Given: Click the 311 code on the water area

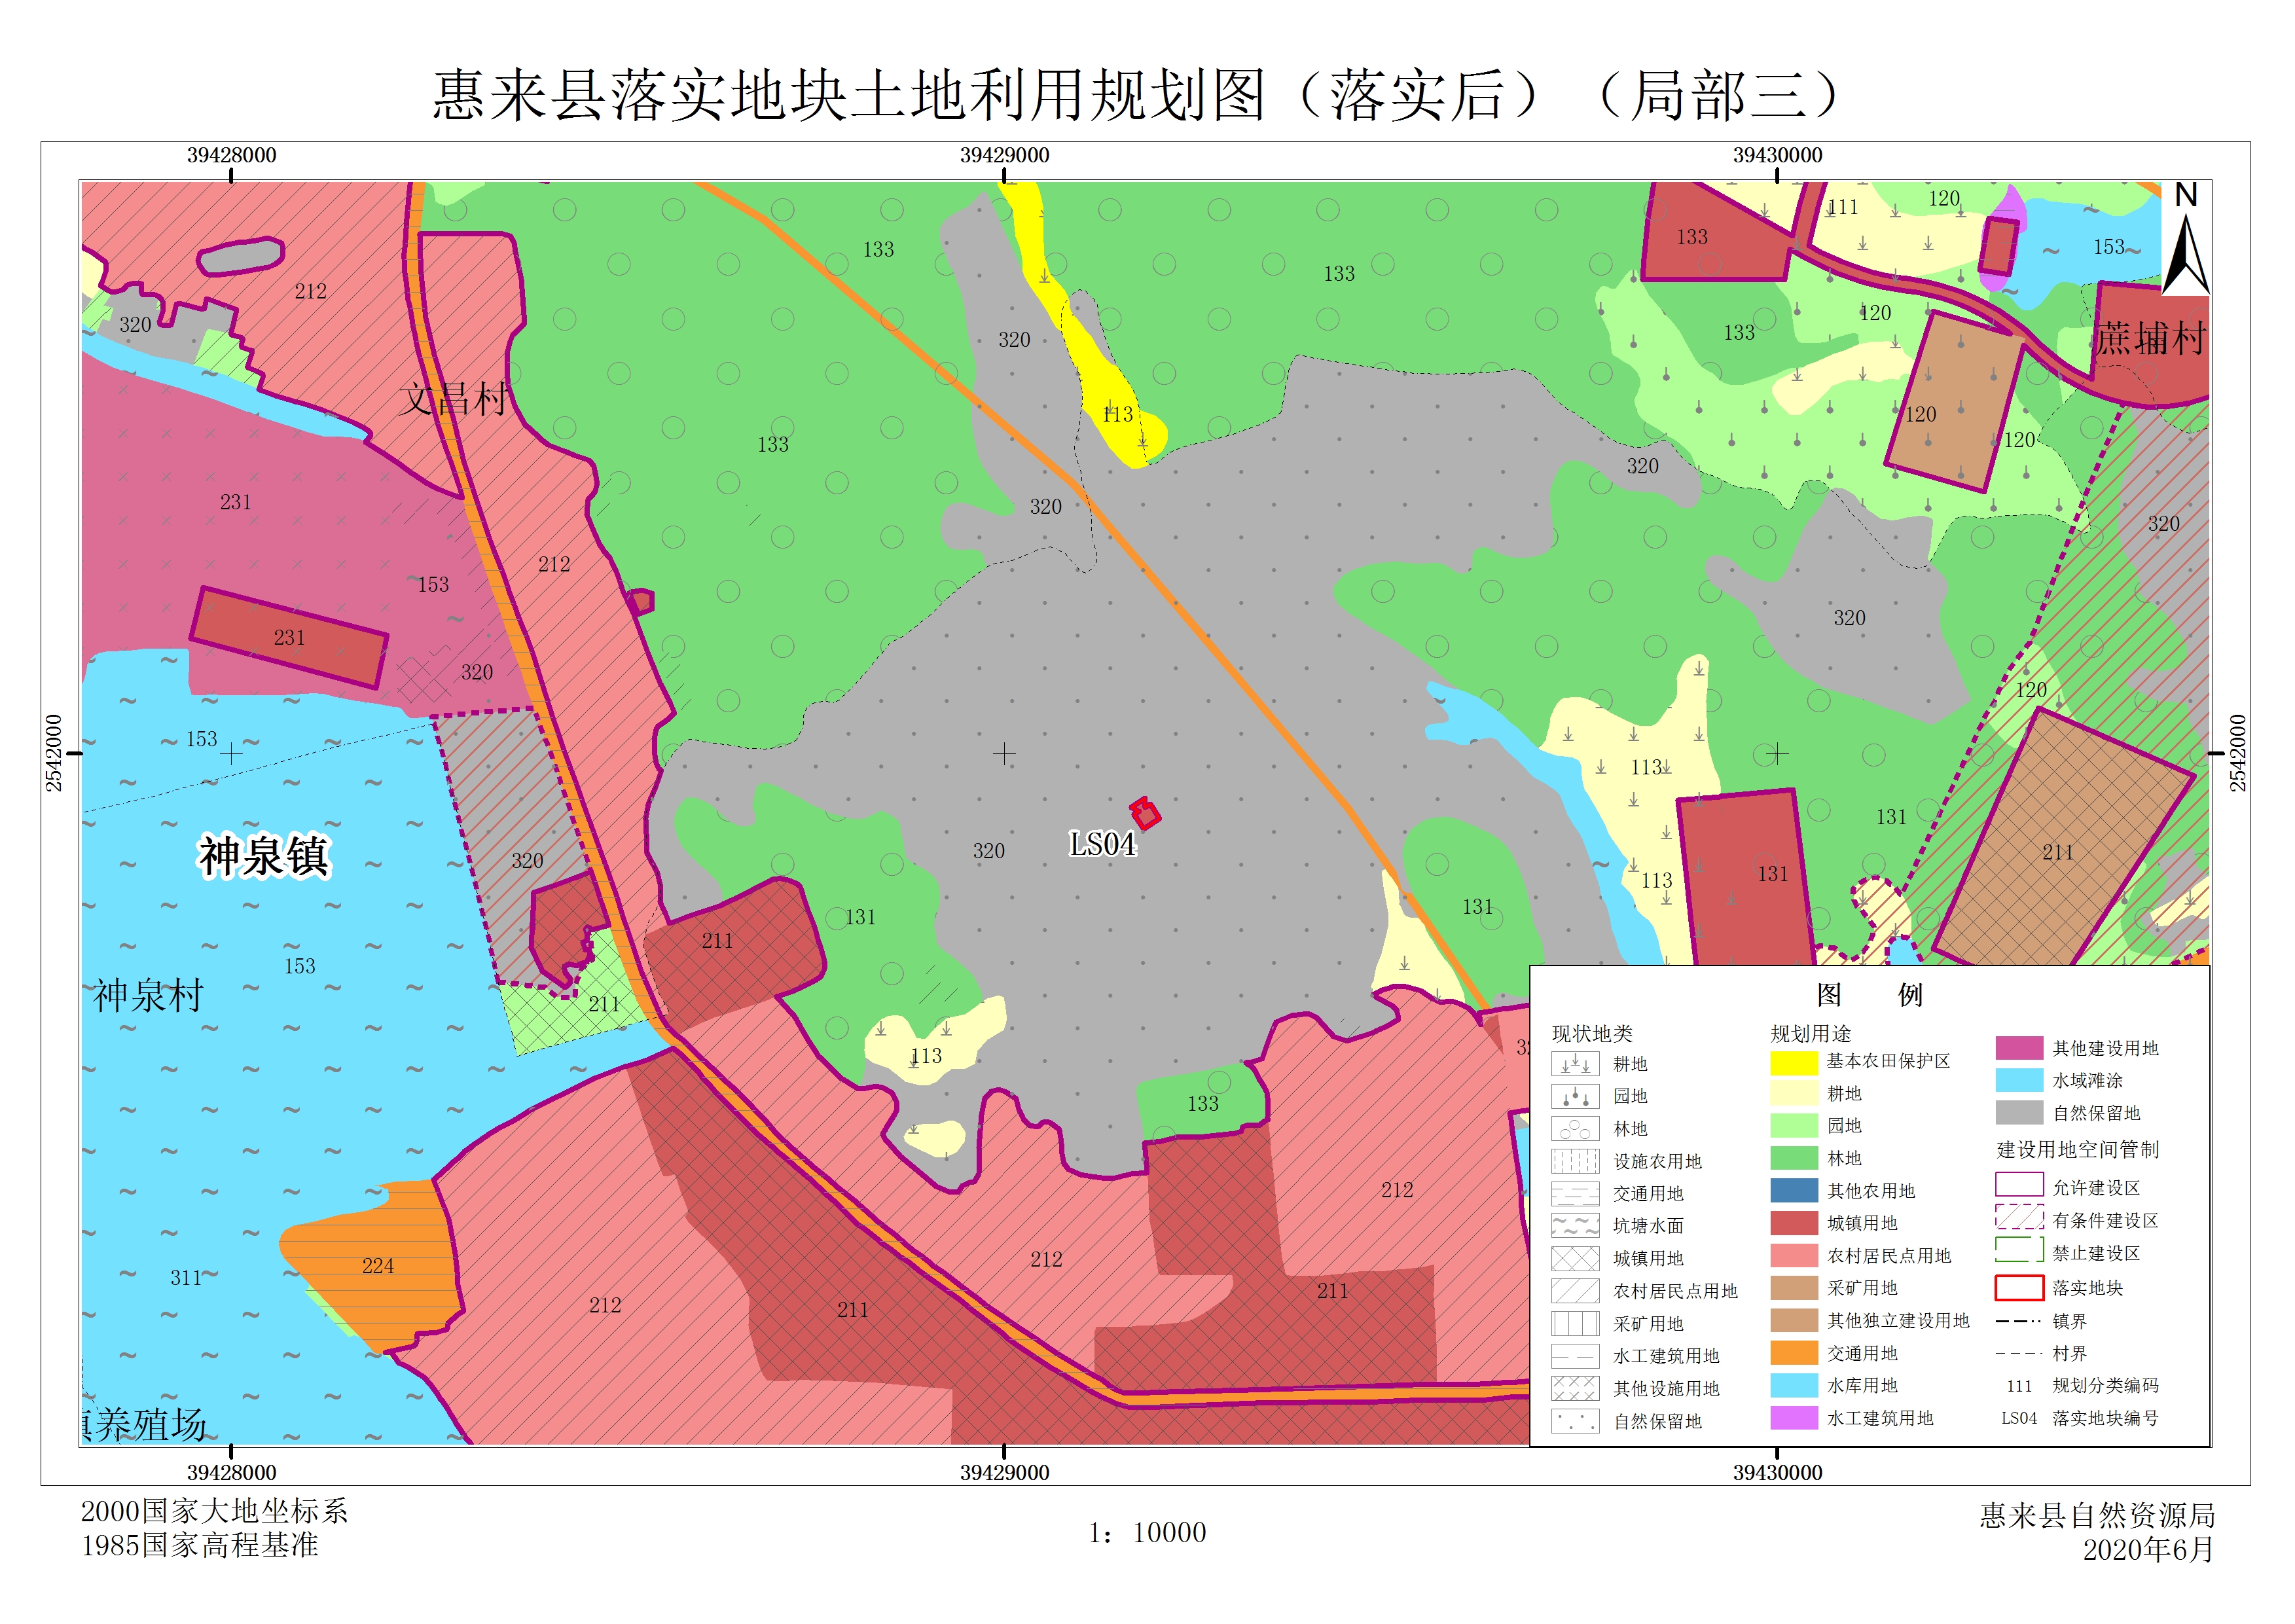Looking at the screenshot, I should (x=186, y=1278).
